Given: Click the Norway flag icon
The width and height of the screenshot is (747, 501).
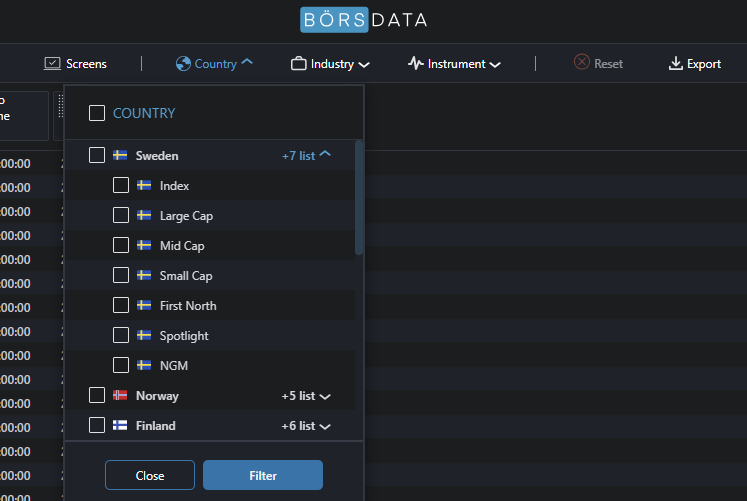Looking at the screenshot, I should [120, 396].
